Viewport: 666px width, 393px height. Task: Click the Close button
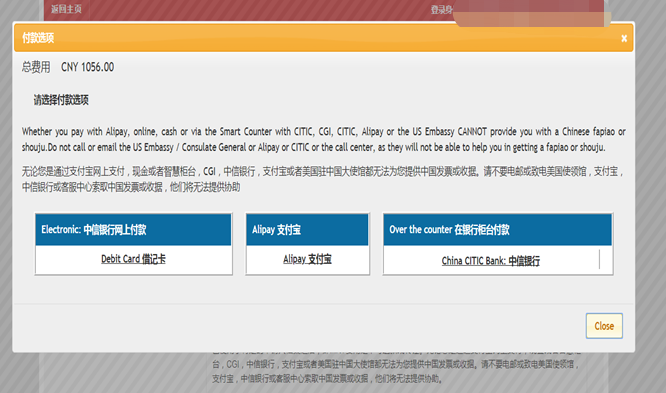coord(604,326)
